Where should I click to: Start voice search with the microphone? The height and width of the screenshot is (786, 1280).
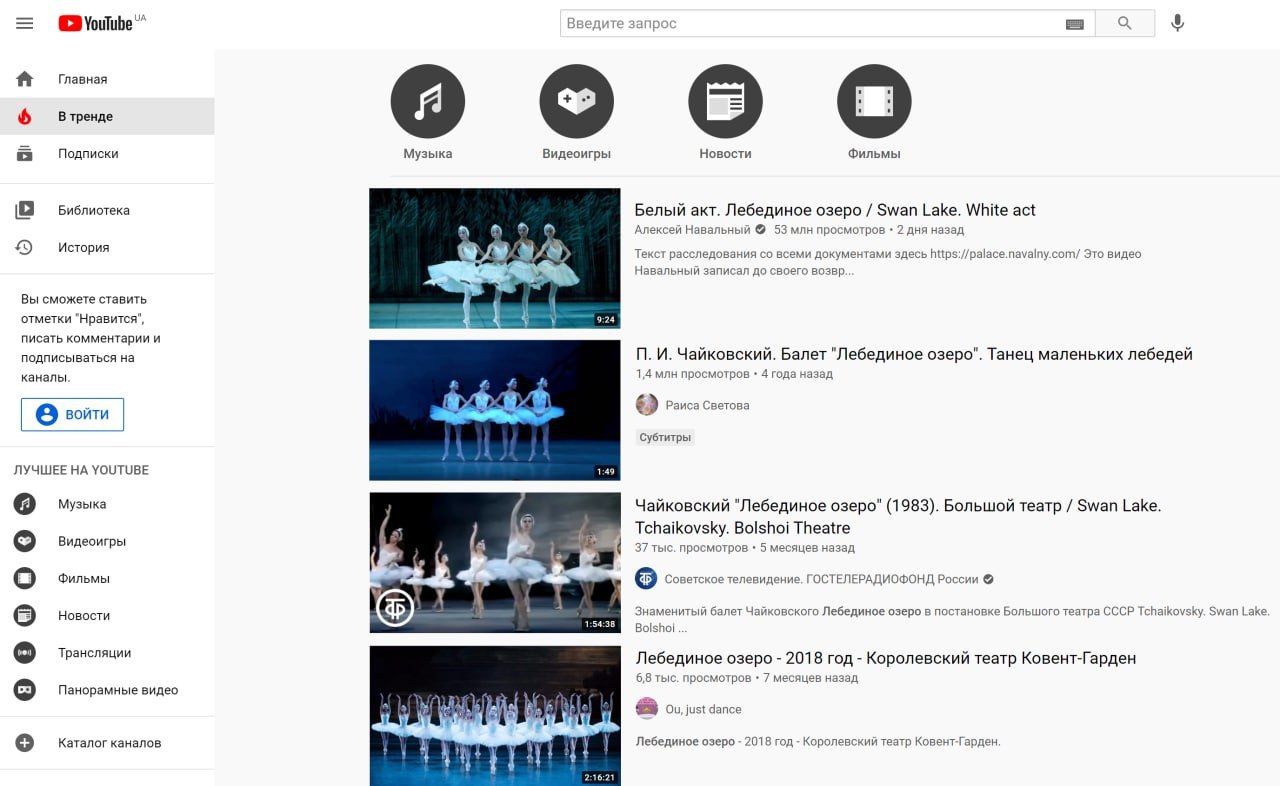pyautogui.click(x=1178, y=23)
